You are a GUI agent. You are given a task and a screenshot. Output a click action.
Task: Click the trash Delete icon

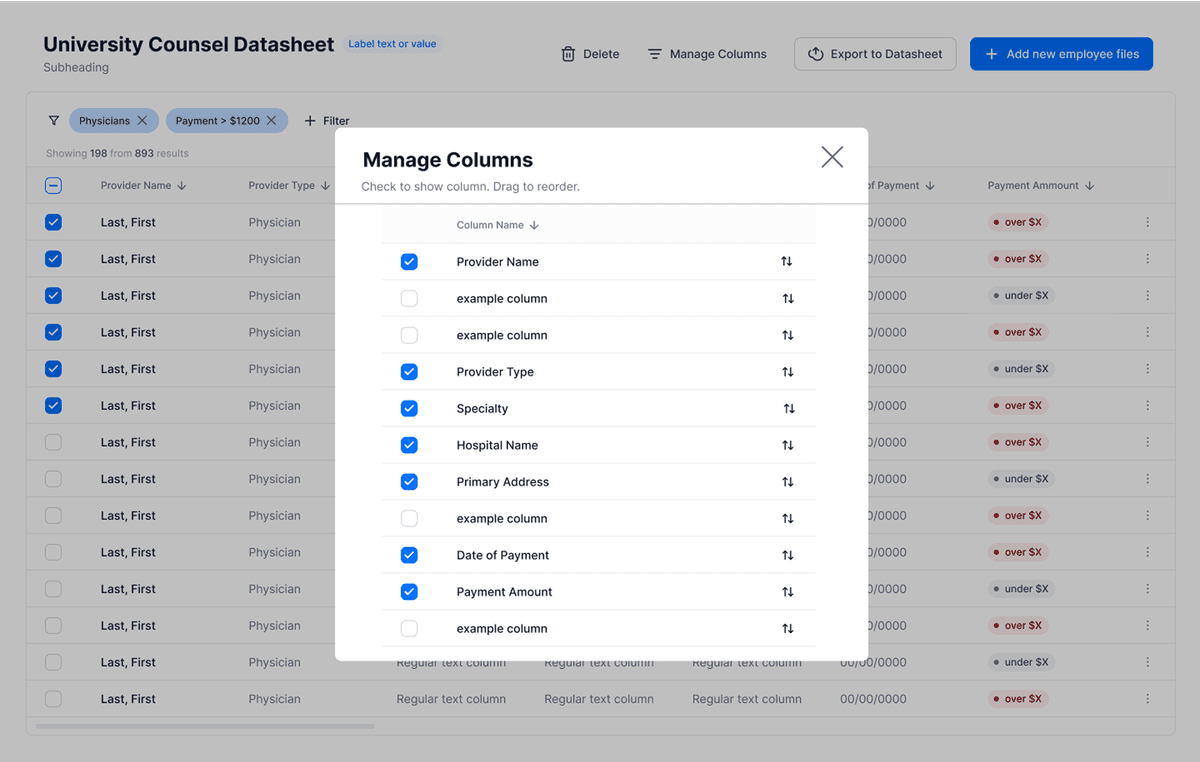(568, 54)
